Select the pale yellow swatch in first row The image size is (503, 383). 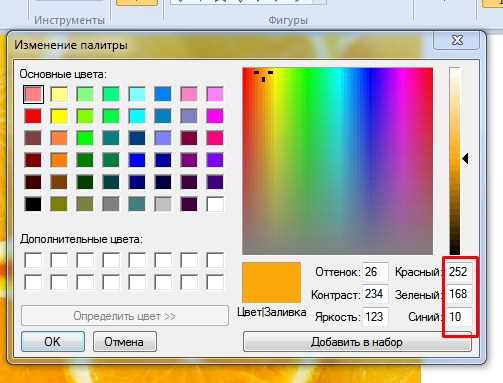(x=59, y=94)
